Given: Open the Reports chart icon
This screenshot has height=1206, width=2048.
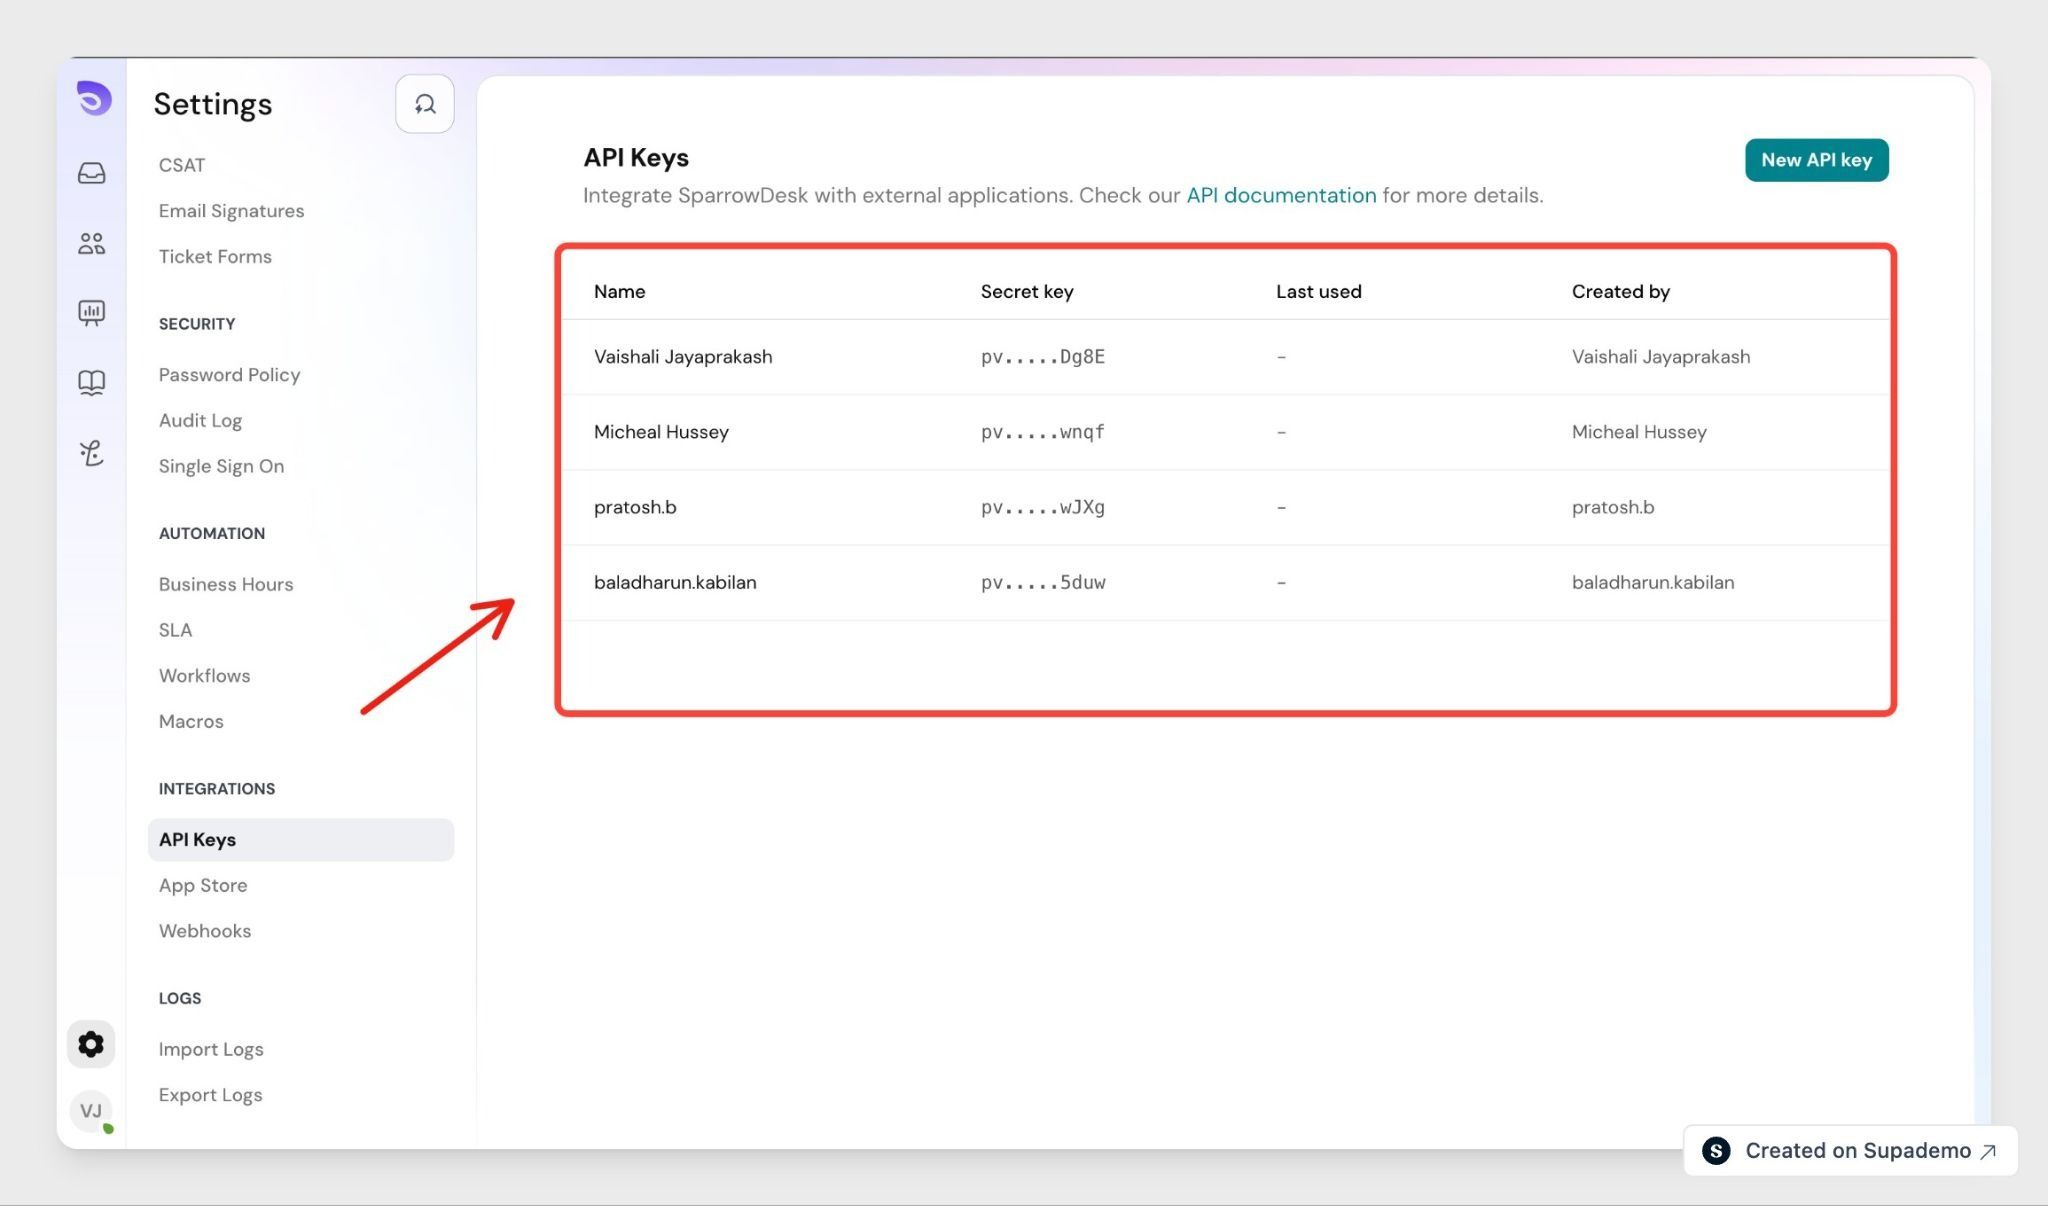Looking at the screenshot, I should click(92, 313).
